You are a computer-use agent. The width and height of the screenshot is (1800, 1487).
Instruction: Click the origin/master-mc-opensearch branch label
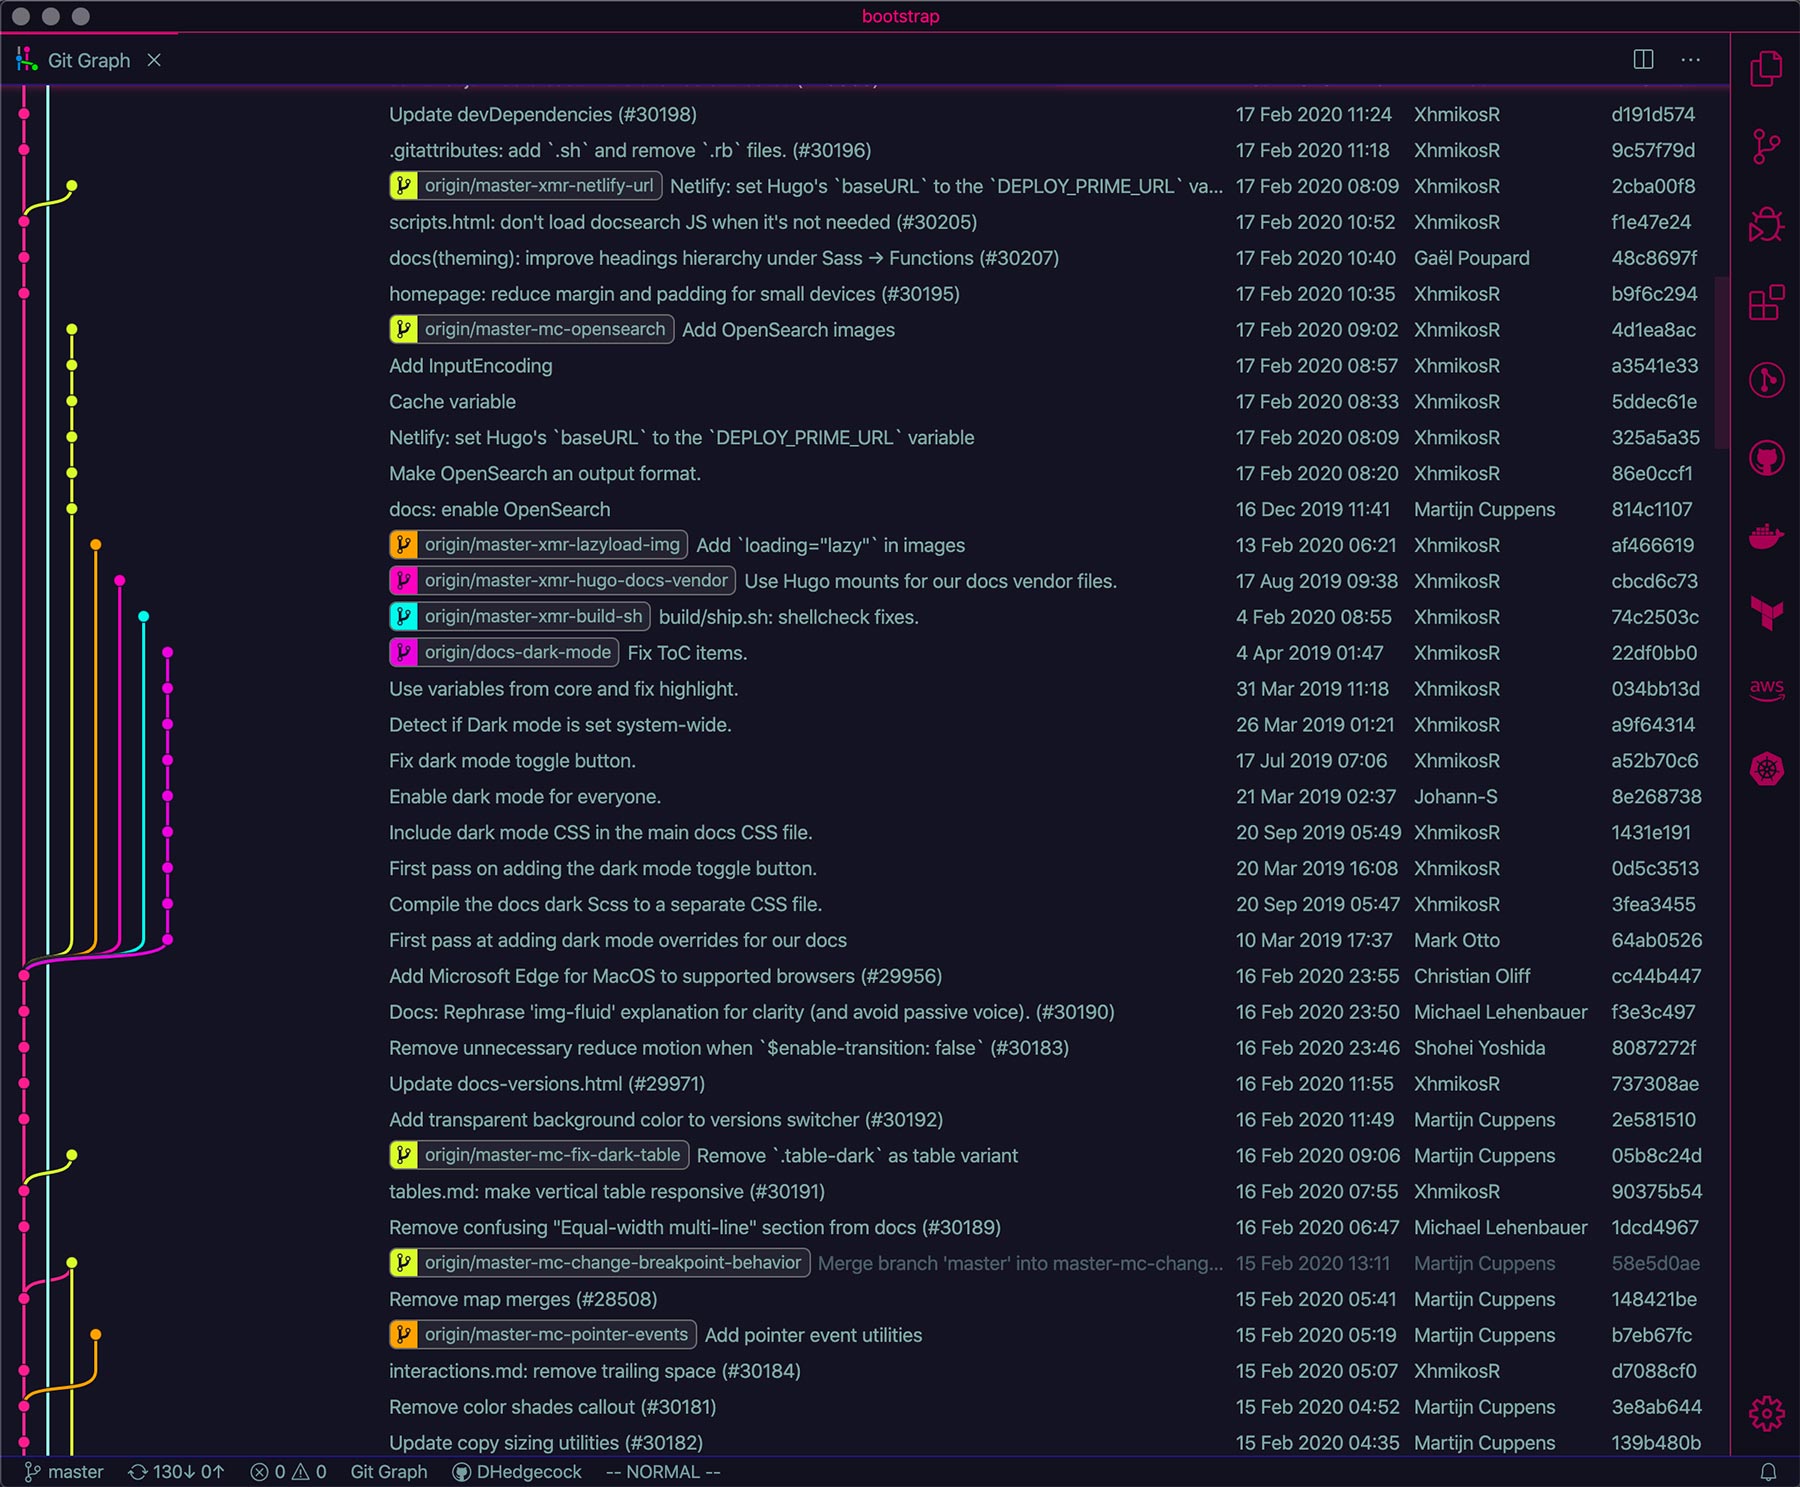click(x=531, y=329)
